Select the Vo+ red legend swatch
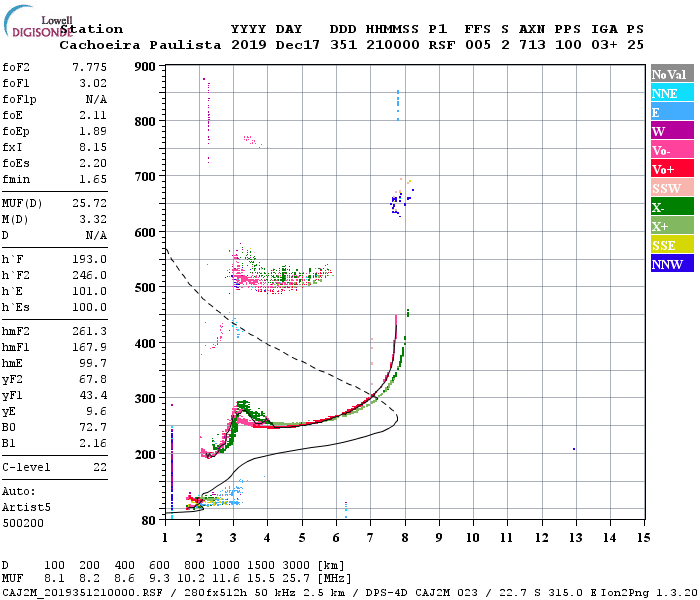 click(672, 169)
